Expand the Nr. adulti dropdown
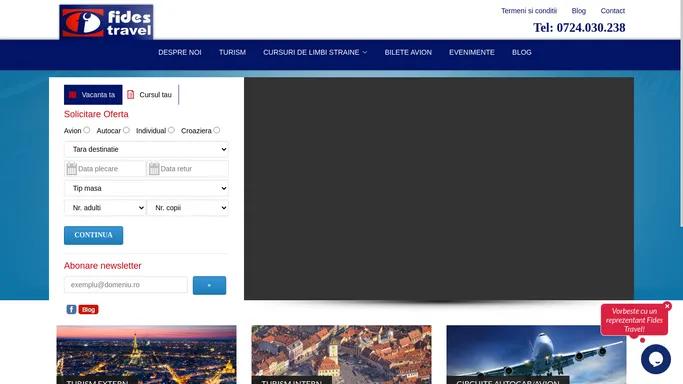This screenshot has height=384, width=683. tap(105, 208)
